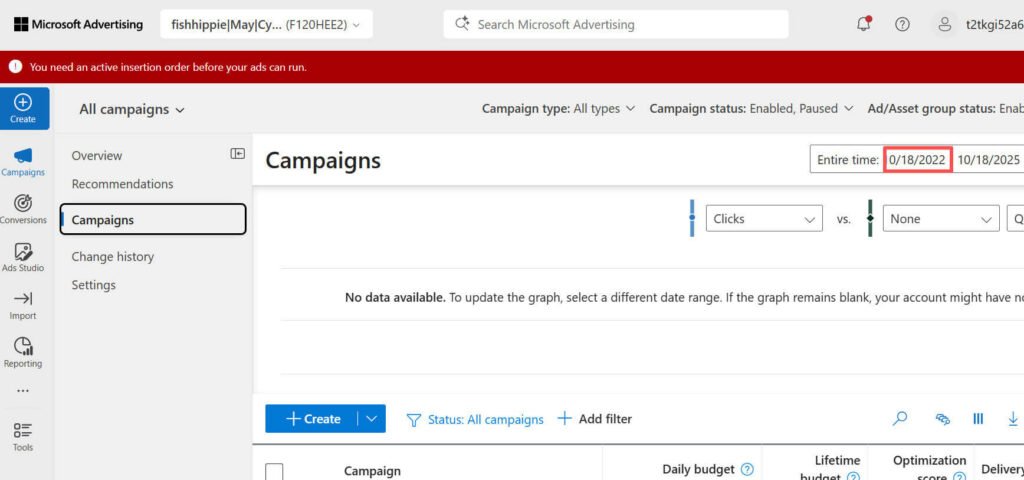
Task: Click the Daily budget help icon
Action: click(x=748, y=469)
